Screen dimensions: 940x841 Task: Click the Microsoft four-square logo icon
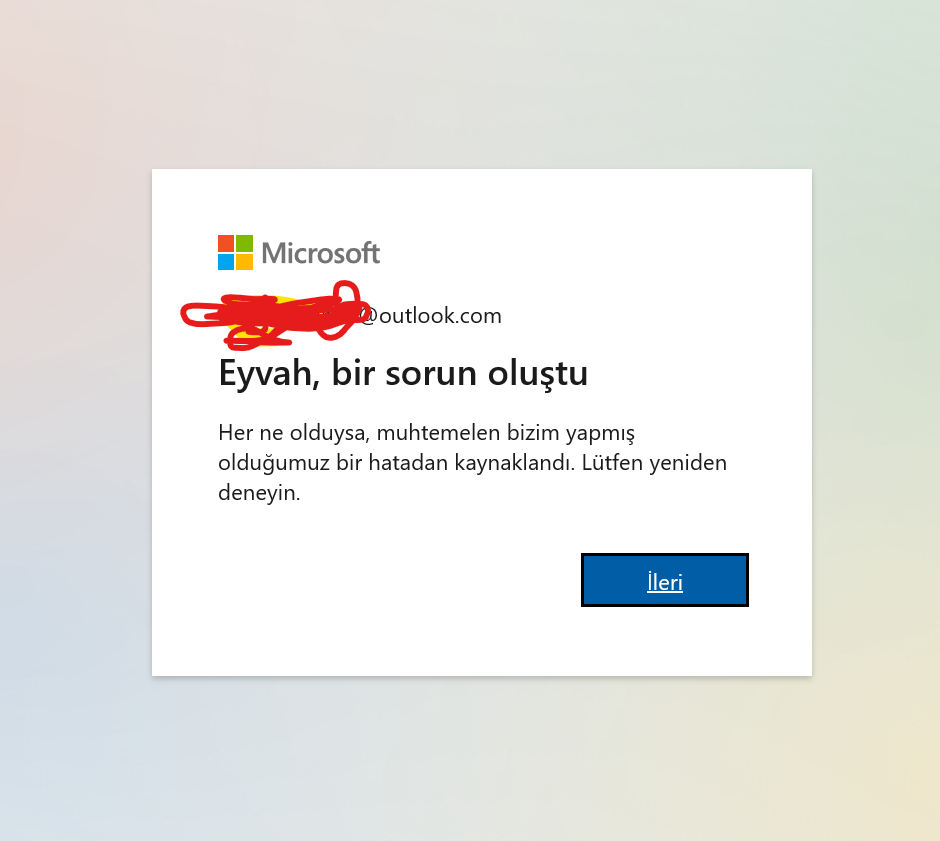coord(235,252)
